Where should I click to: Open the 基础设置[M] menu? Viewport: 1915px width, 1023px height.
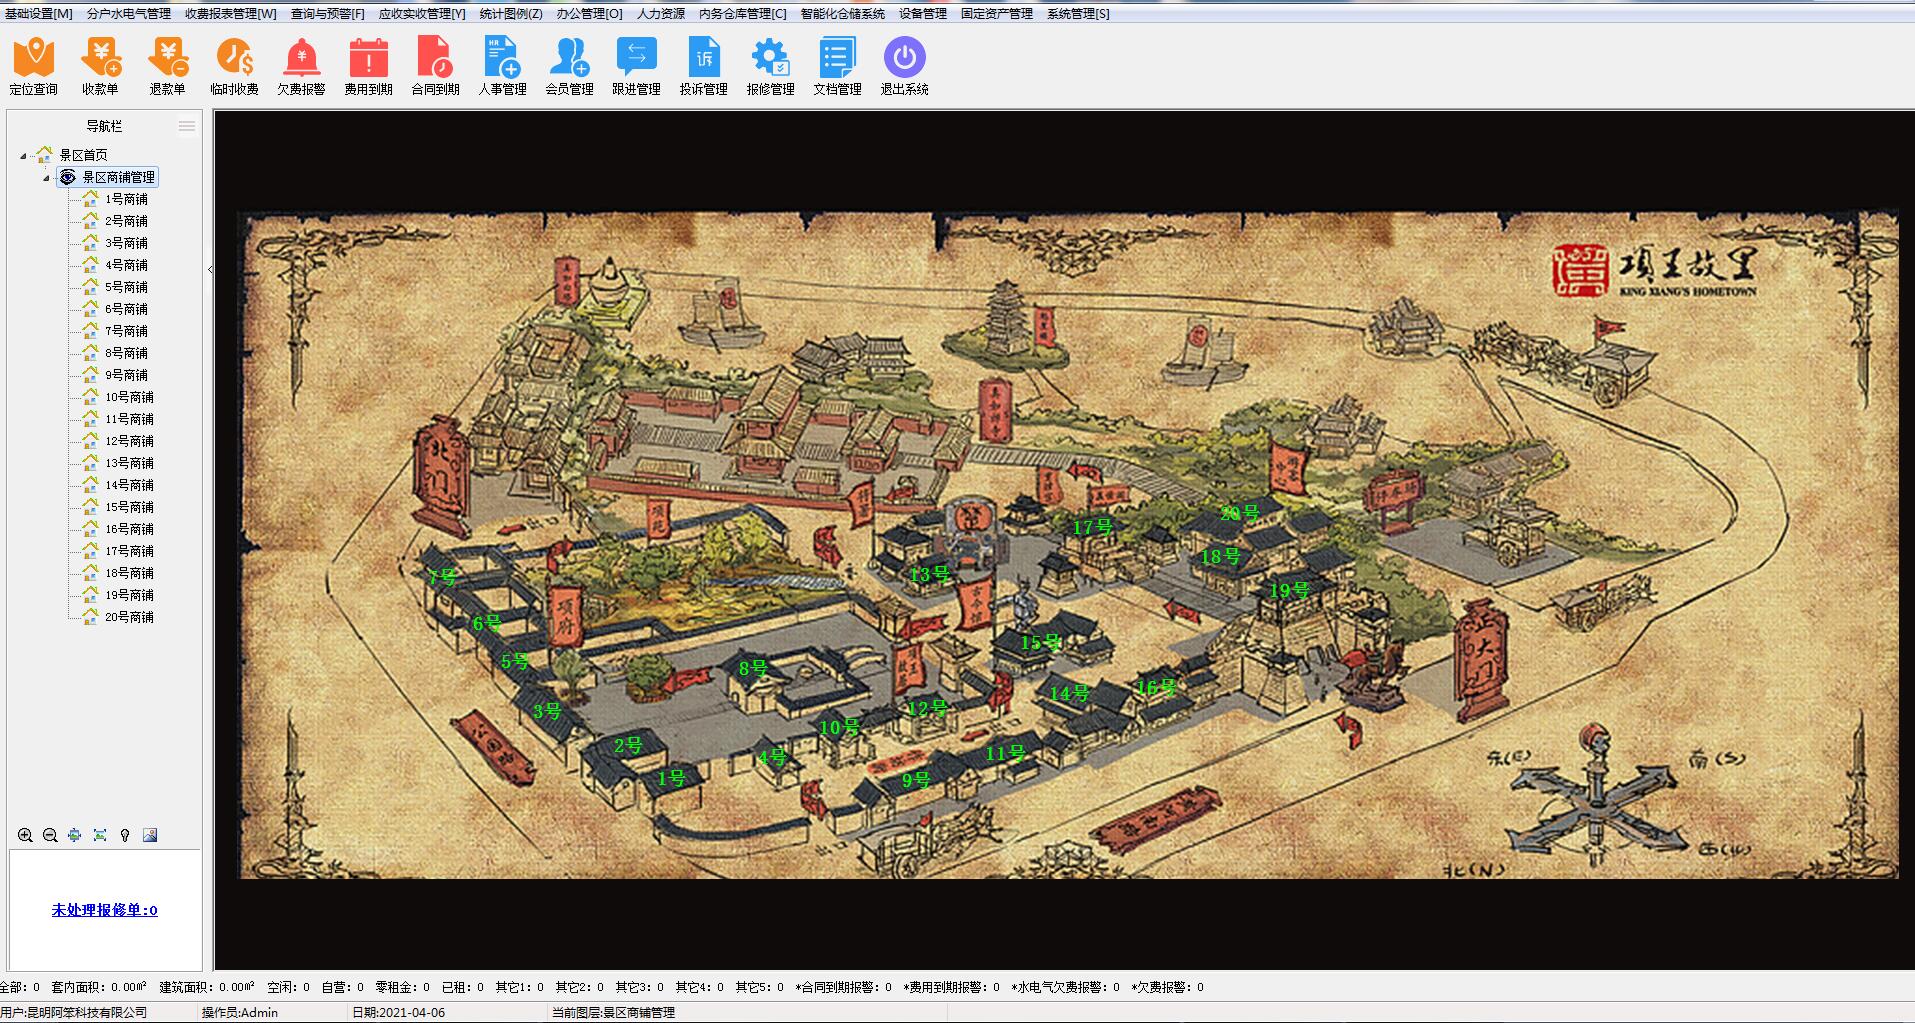[38, 14]
